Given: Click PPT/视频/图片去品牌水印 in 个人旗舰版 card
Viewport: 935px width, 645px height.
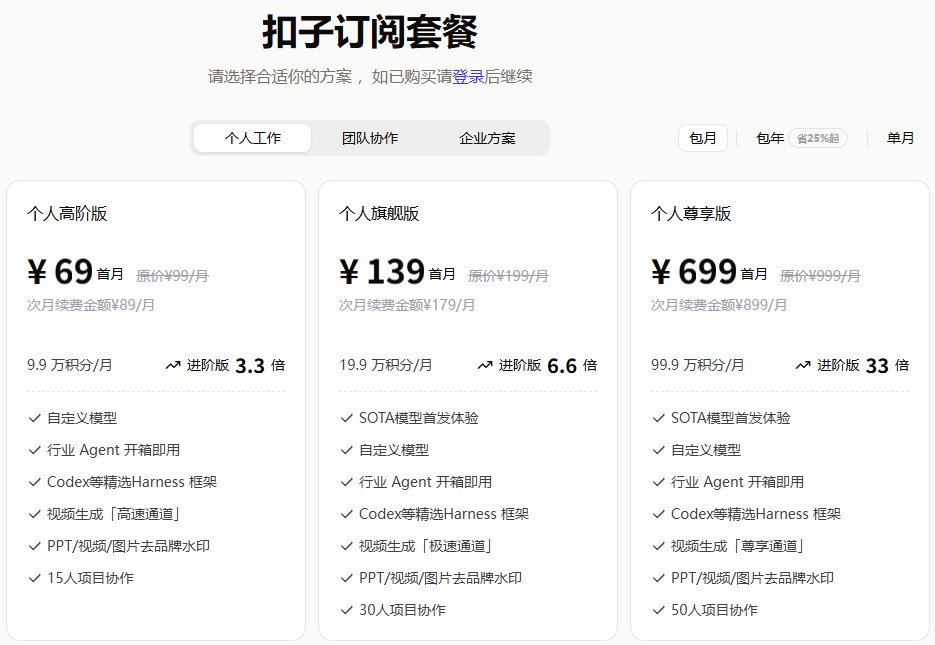Looking at the screenshot, I should 440,578.
